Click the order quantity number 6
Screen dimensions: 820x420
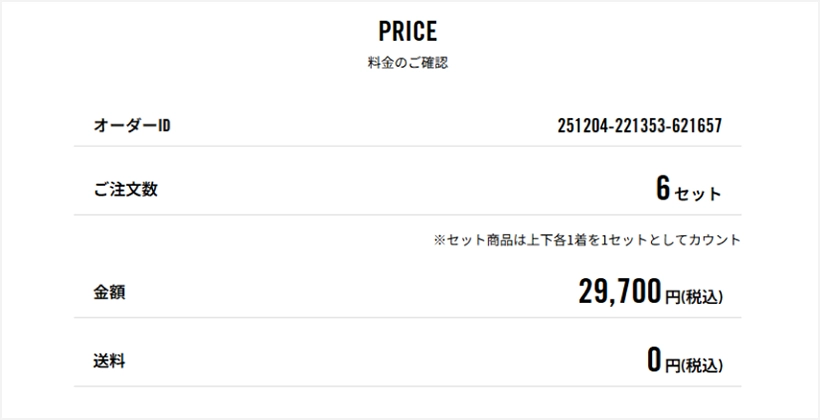pos(663,189)
